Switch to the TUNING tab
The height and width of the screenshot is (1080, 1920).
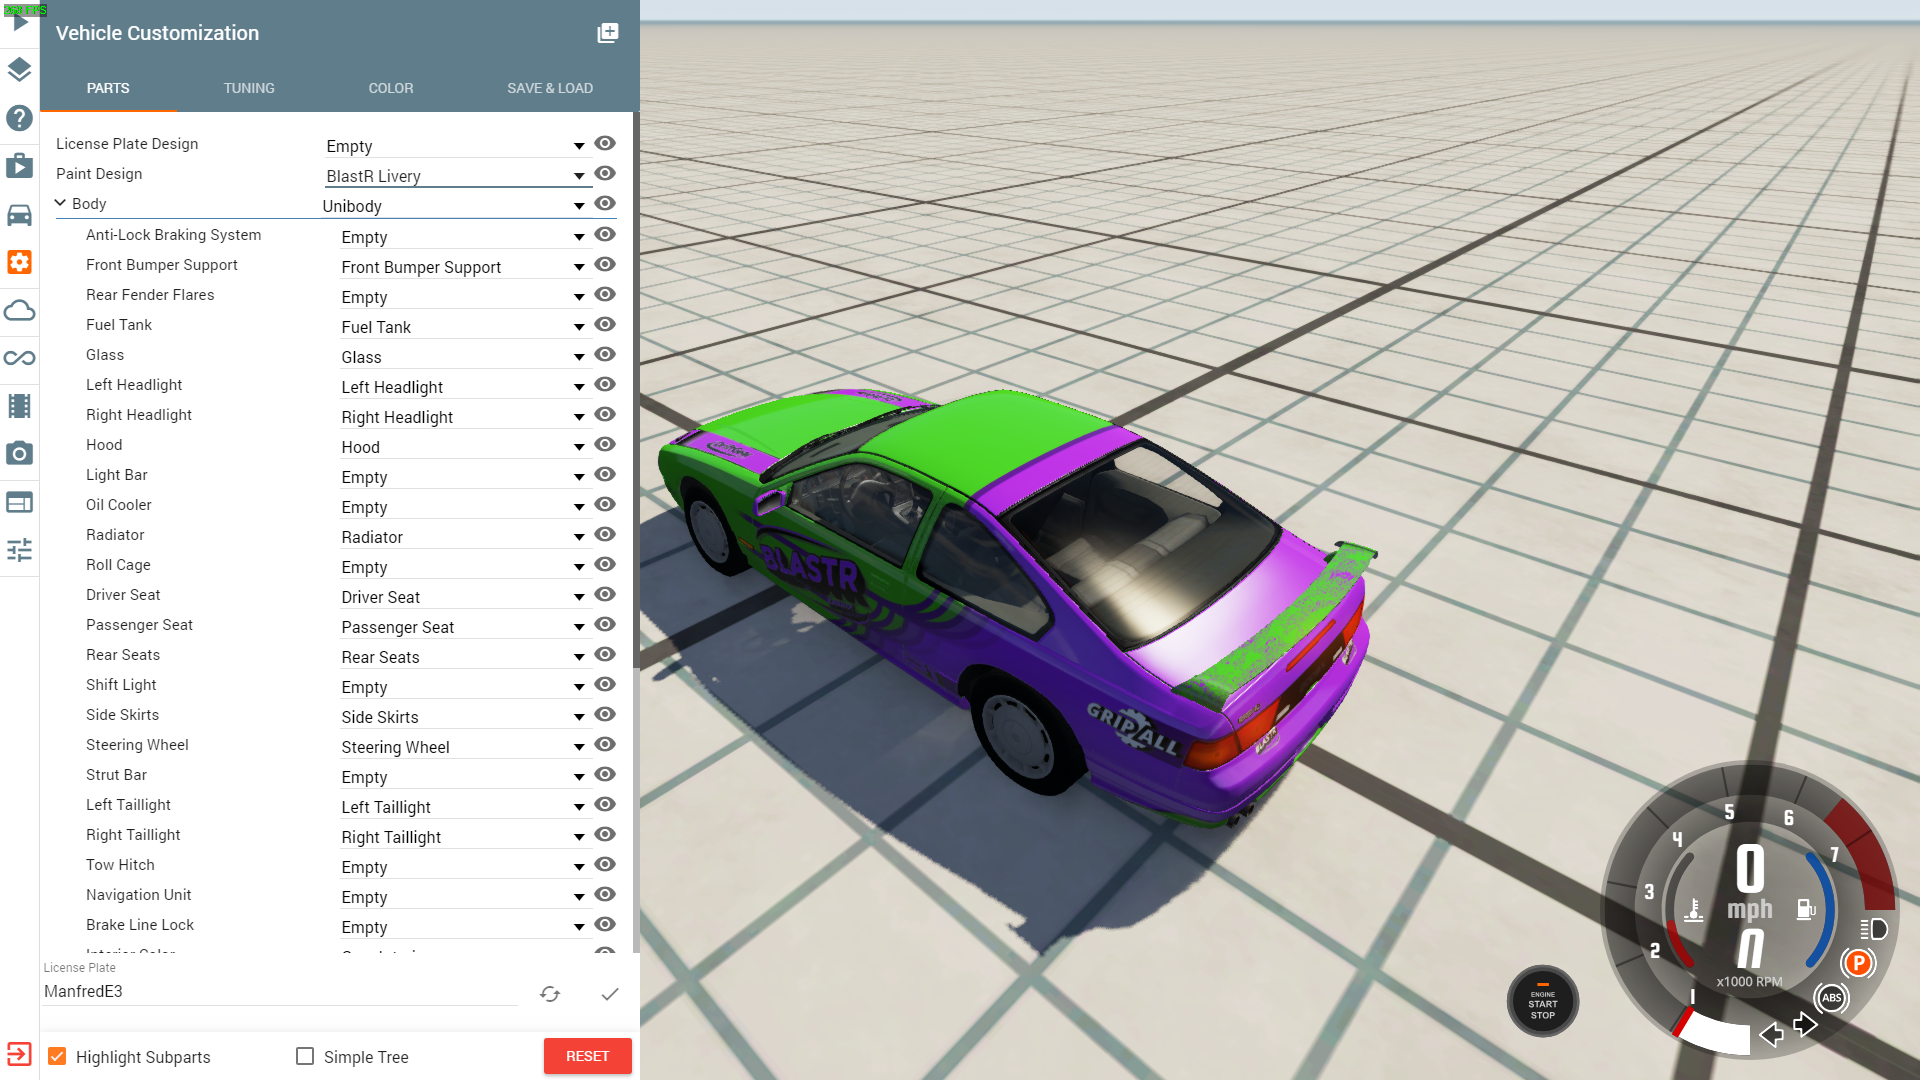pos(249,88)
